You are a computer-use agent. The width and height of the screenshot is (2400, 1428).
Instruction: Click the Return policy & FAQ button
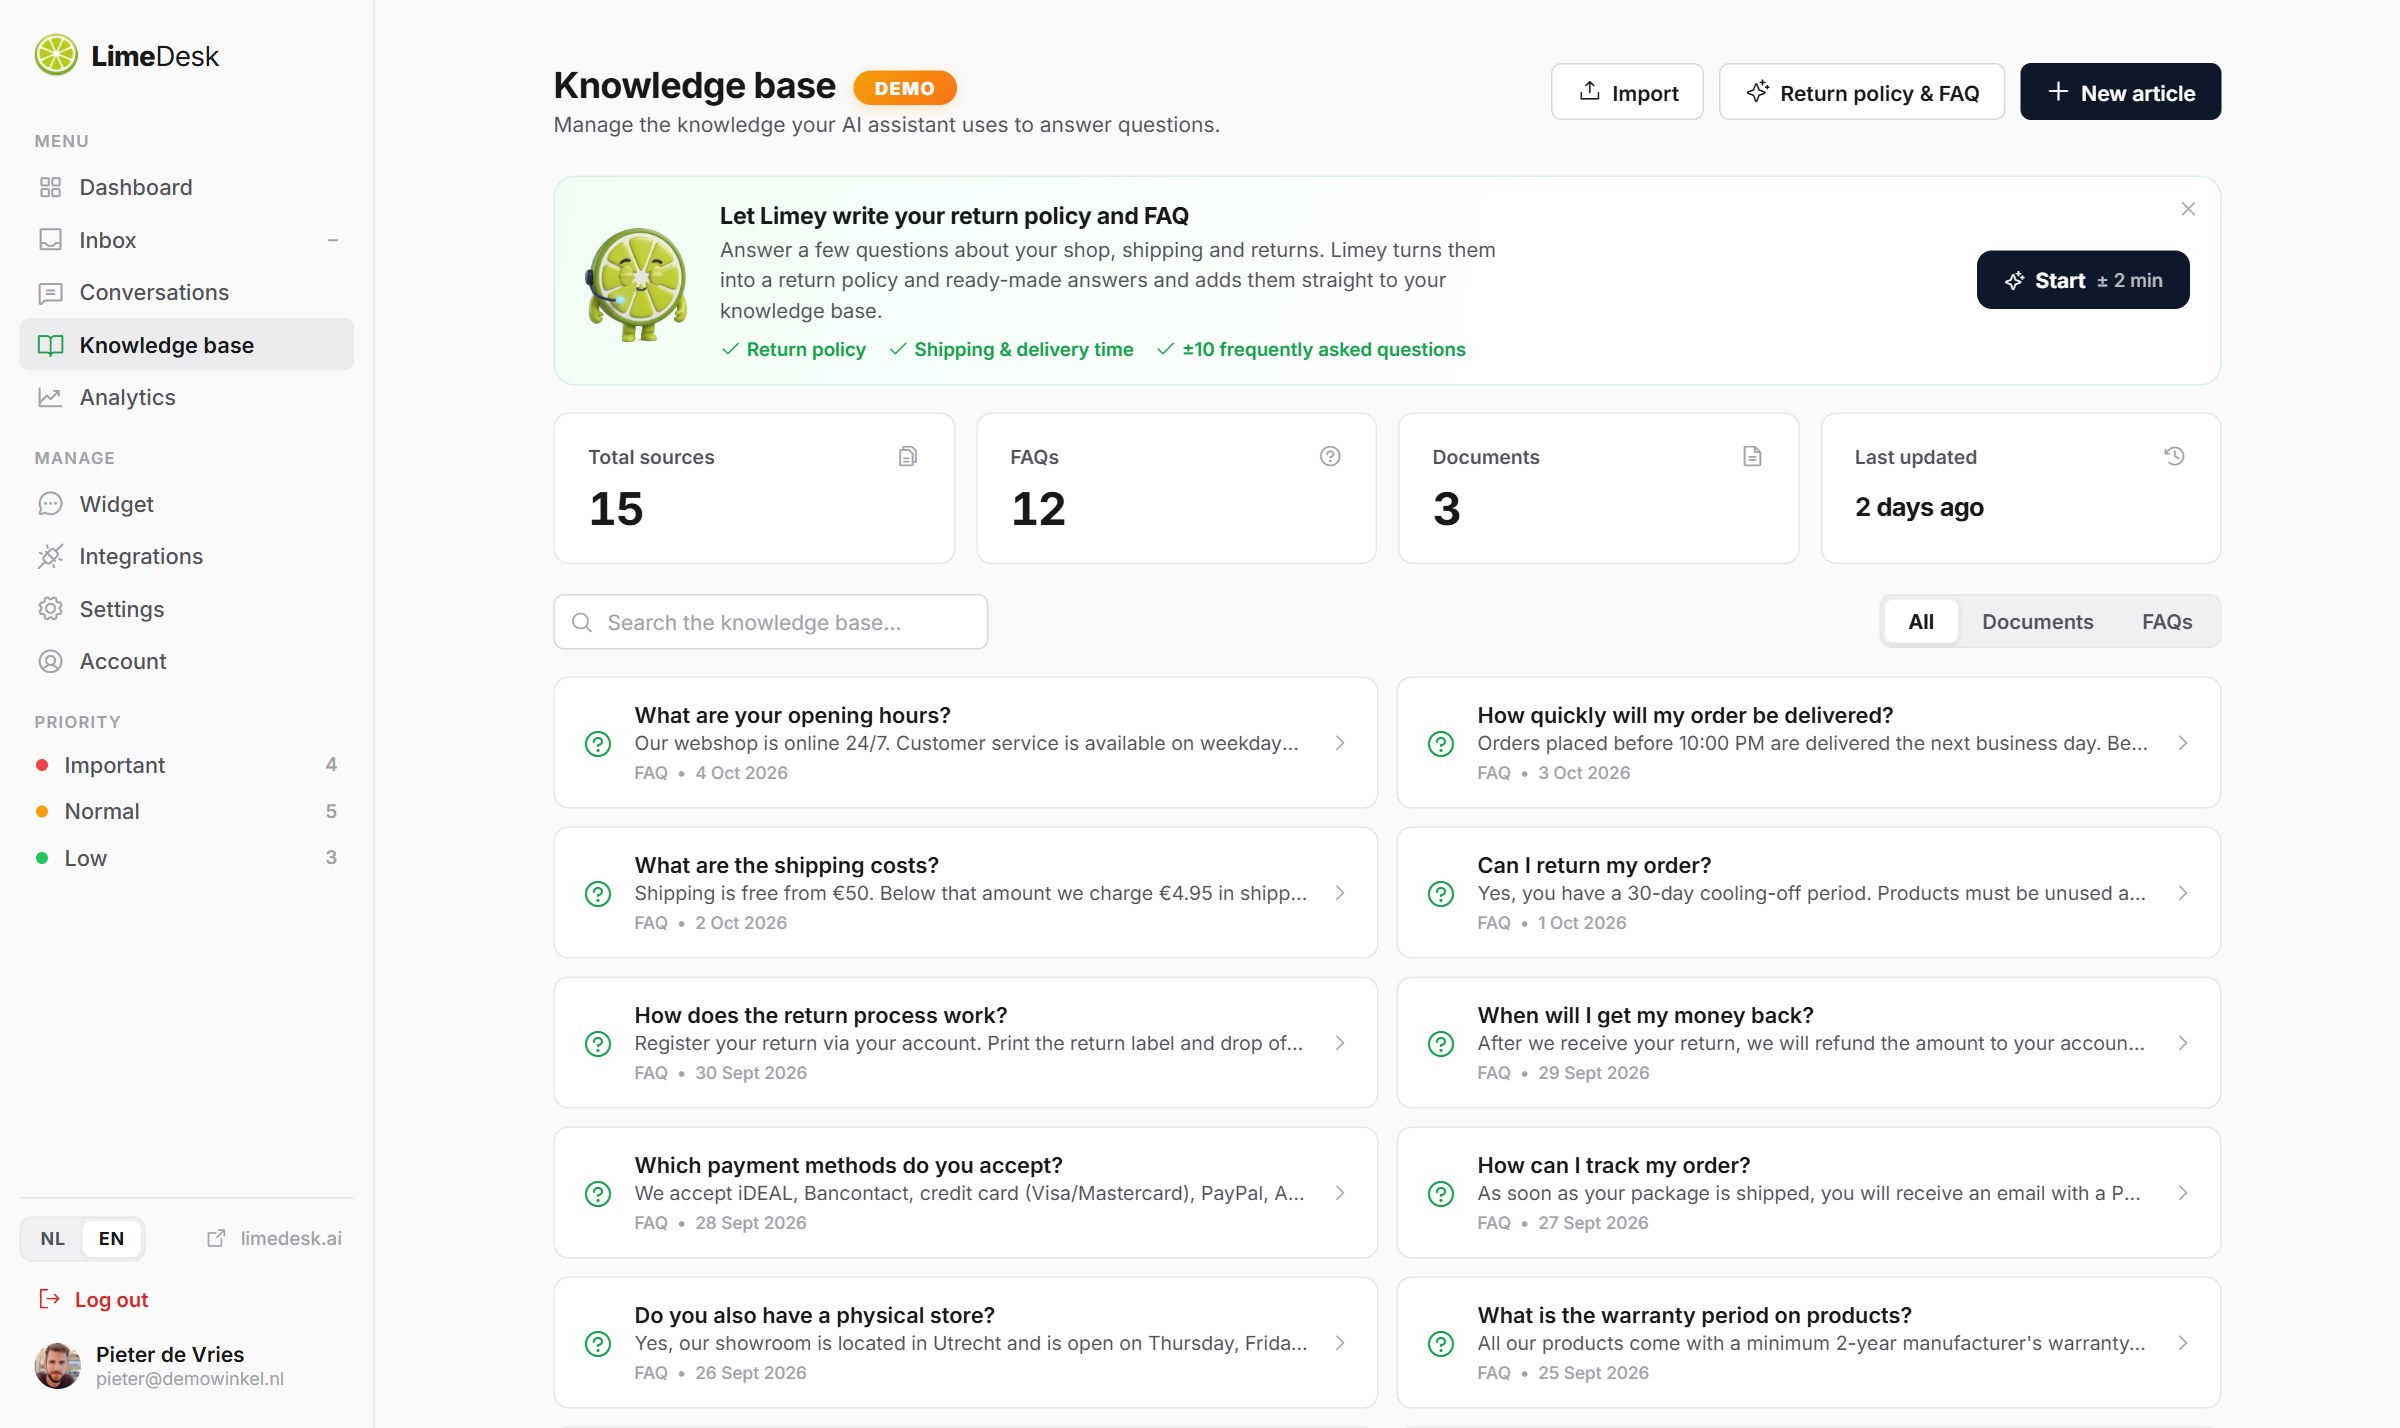(1861, 92)
